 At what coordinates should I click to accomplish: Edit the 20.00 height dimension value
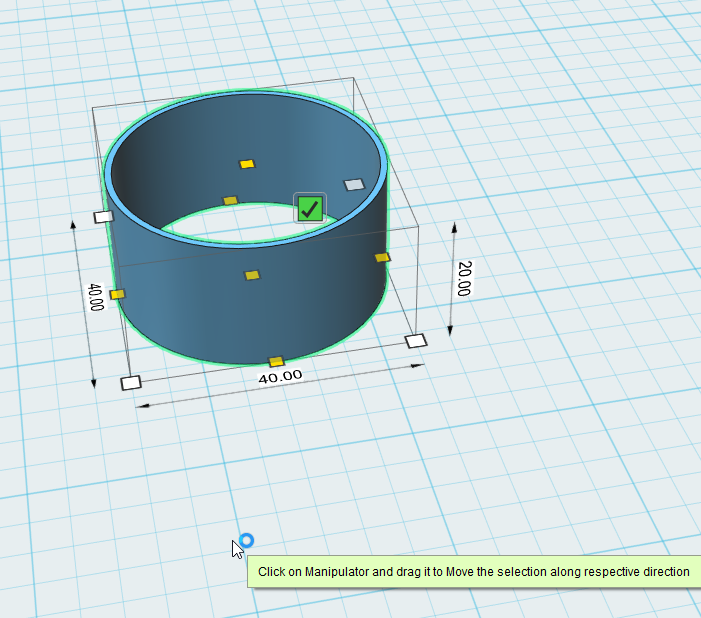(465, 279)
